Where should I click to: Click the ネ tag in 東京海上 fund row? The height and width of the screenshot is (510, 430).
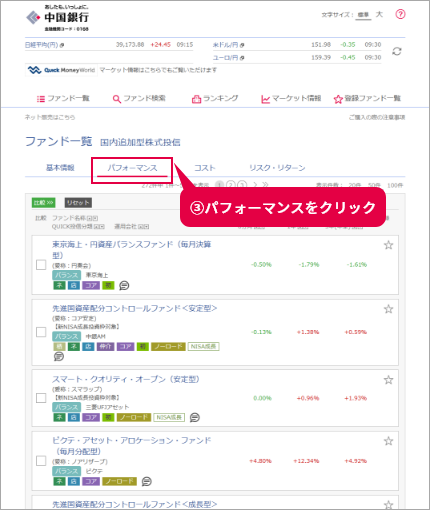click(x=59, y=285)
